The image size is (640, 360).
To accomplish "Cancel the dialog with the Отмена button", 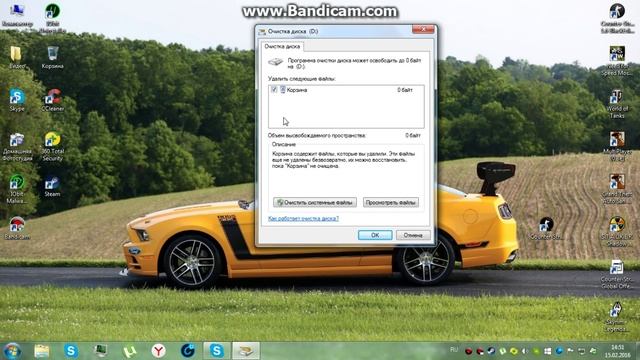I will (413, 235).
